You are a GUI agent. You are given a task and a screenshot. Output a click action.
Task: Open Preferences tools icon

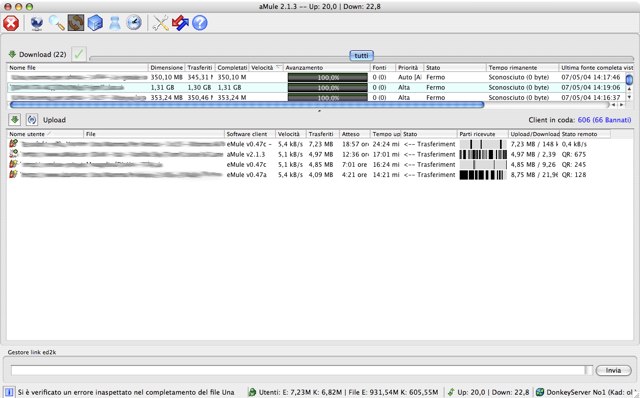coord(160,23)
